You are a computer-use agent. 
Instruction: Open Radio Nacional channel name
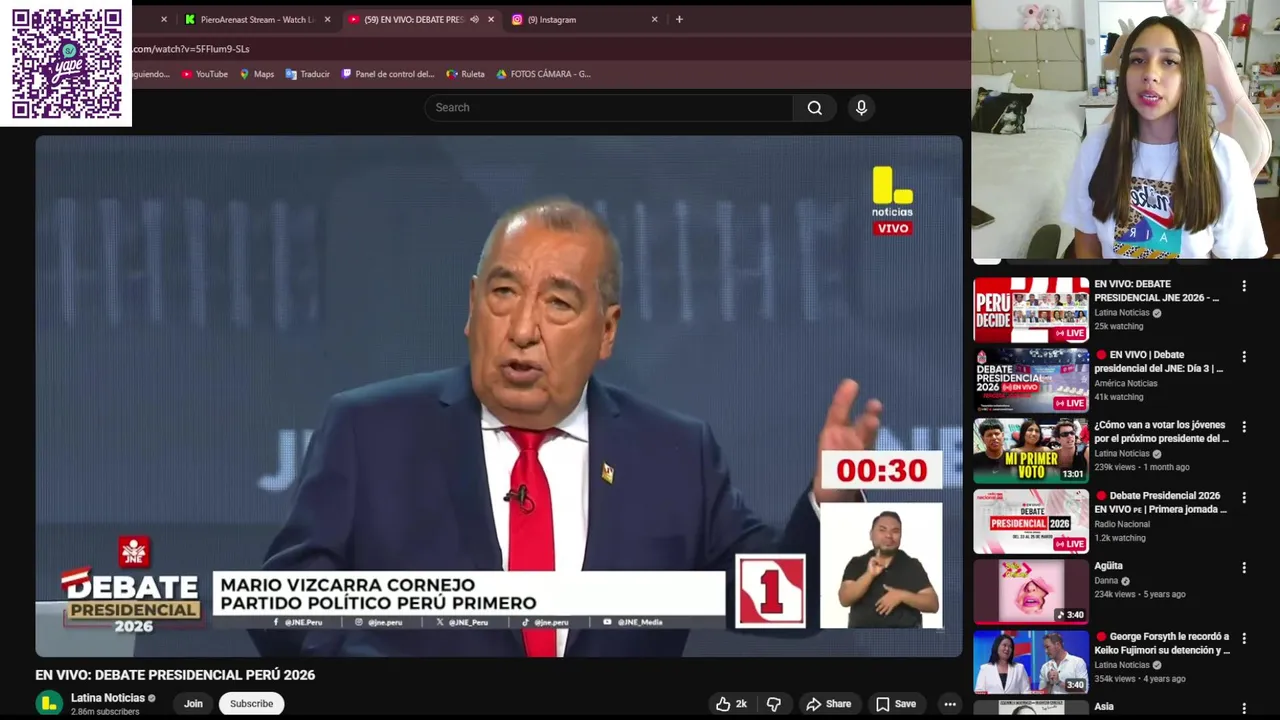pyautogui.click(x=1124, y=524)
